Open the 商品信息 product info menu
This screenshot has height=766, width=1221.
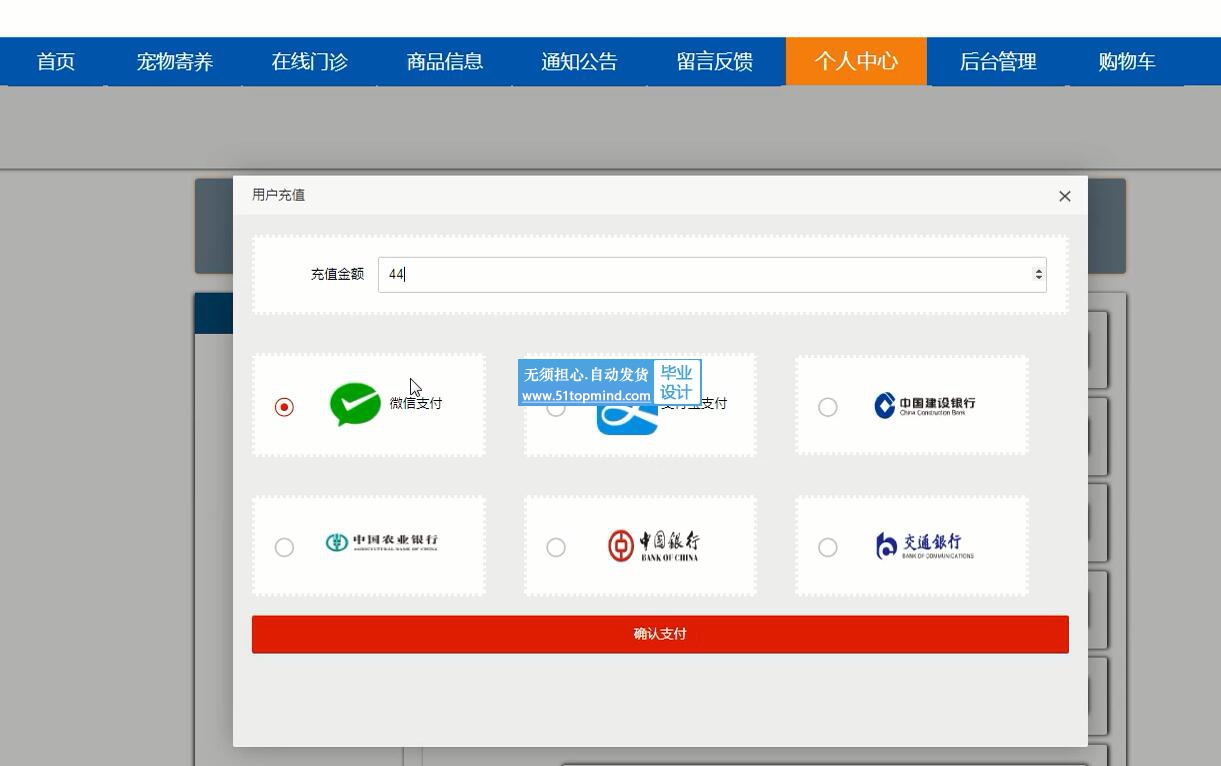[x=445, y=61]
